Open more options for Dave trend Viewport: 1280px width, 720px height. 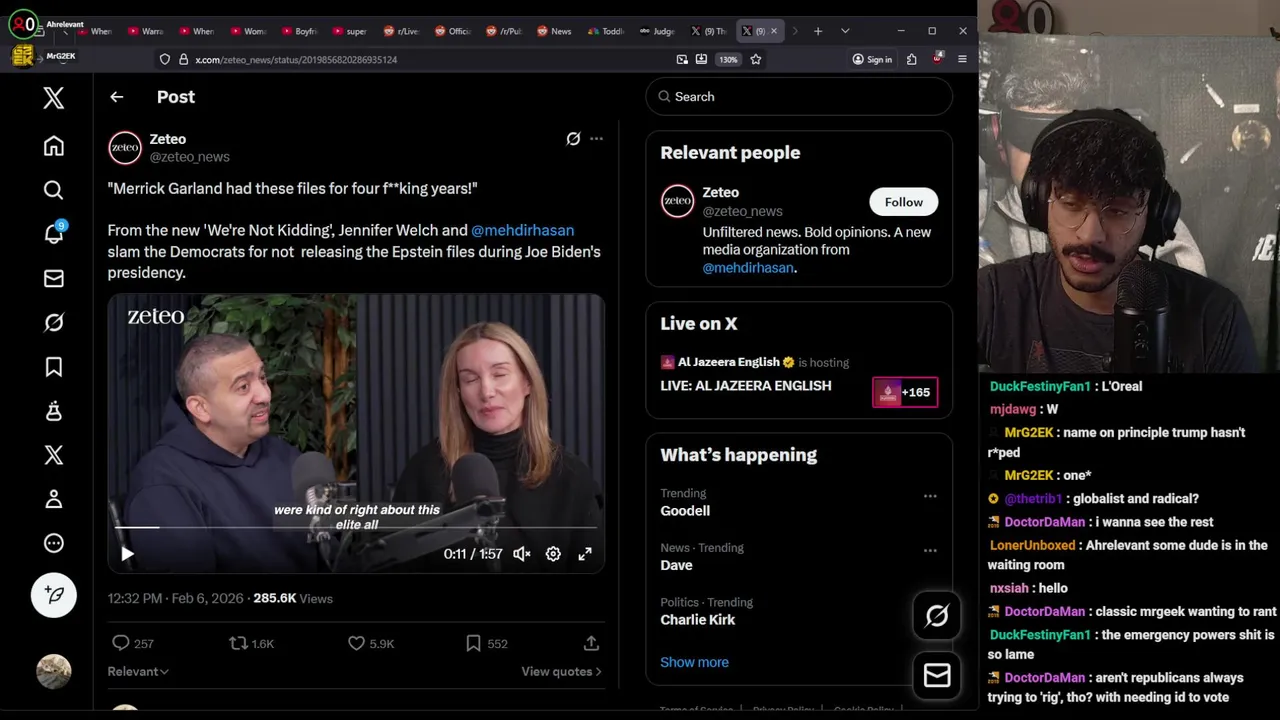(x=930, y=550)
